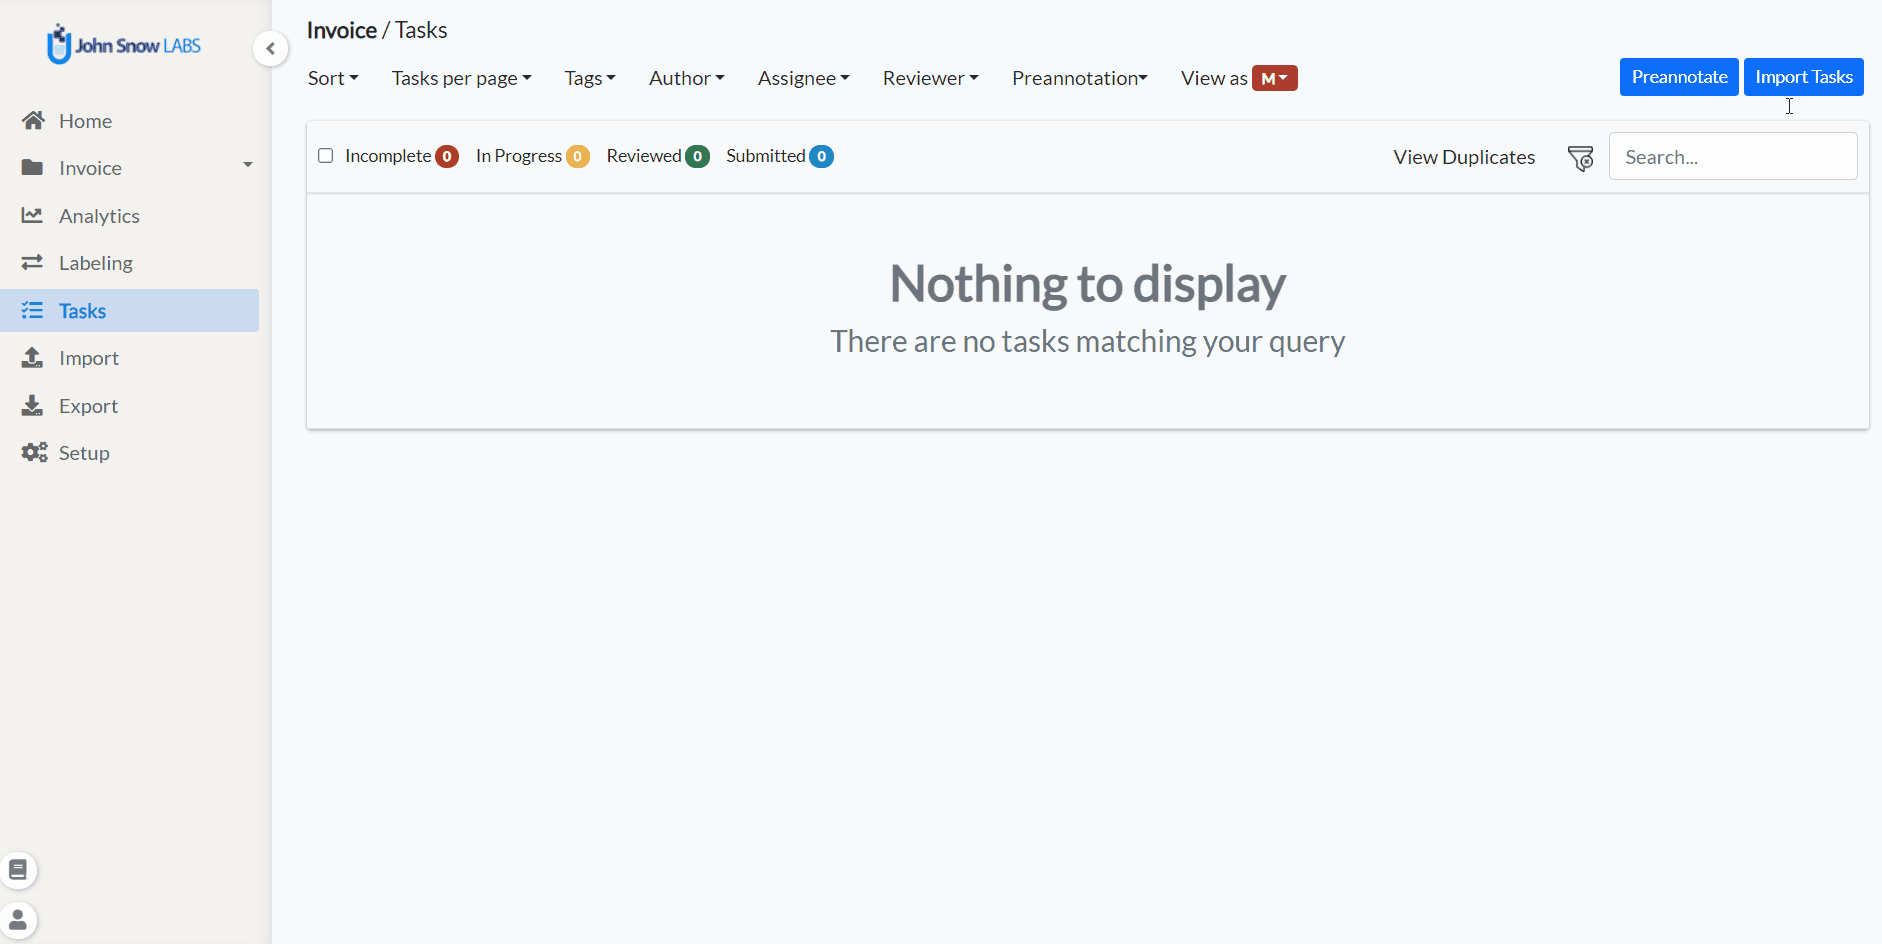Click the Labeling arrows icon
The width and height of the screenshot is (1882, 944).
tap(33, 262)
